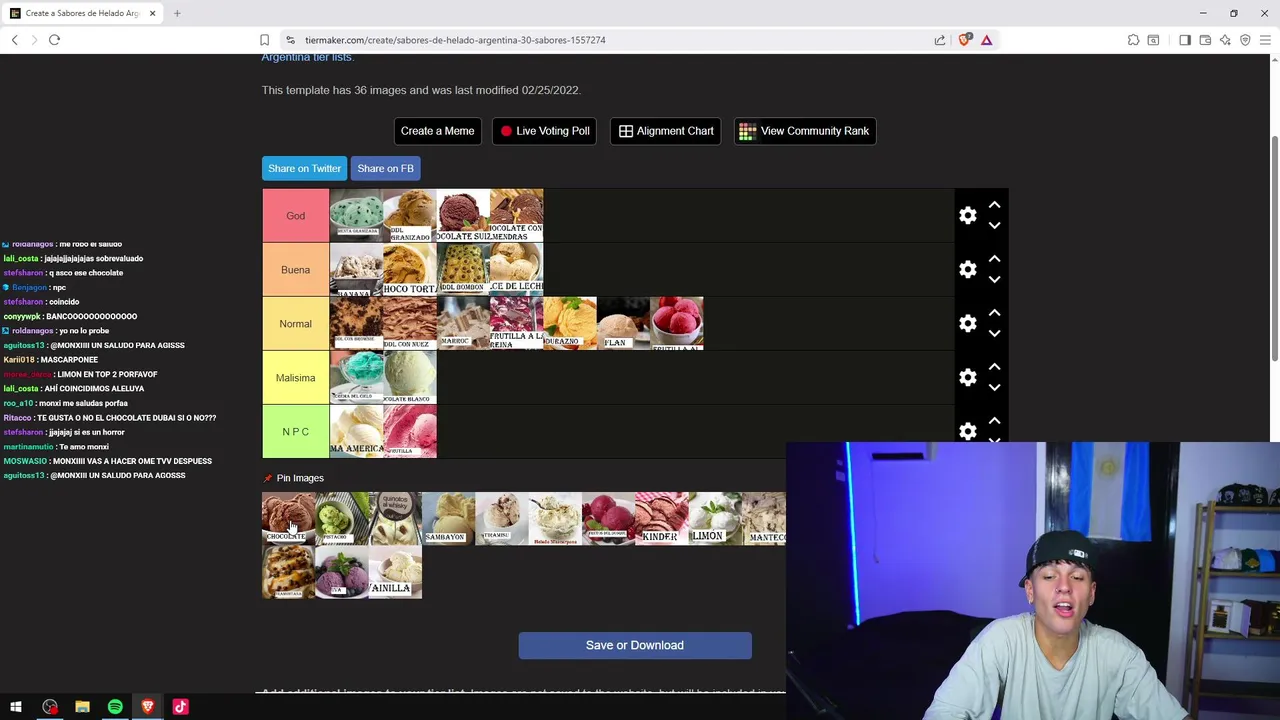Toggle browser sidebar panel icon
The height and width of the screenshot is (720, 1280).
[1185, 40]
